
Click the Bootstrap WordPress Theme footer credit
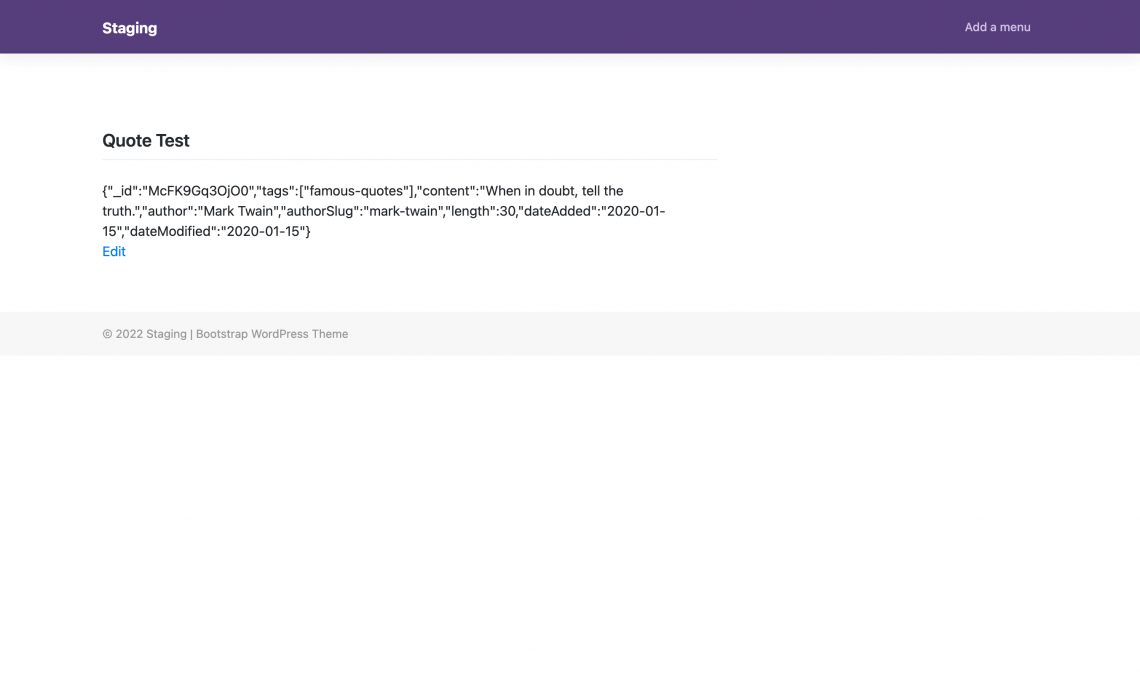pos(272,333)
